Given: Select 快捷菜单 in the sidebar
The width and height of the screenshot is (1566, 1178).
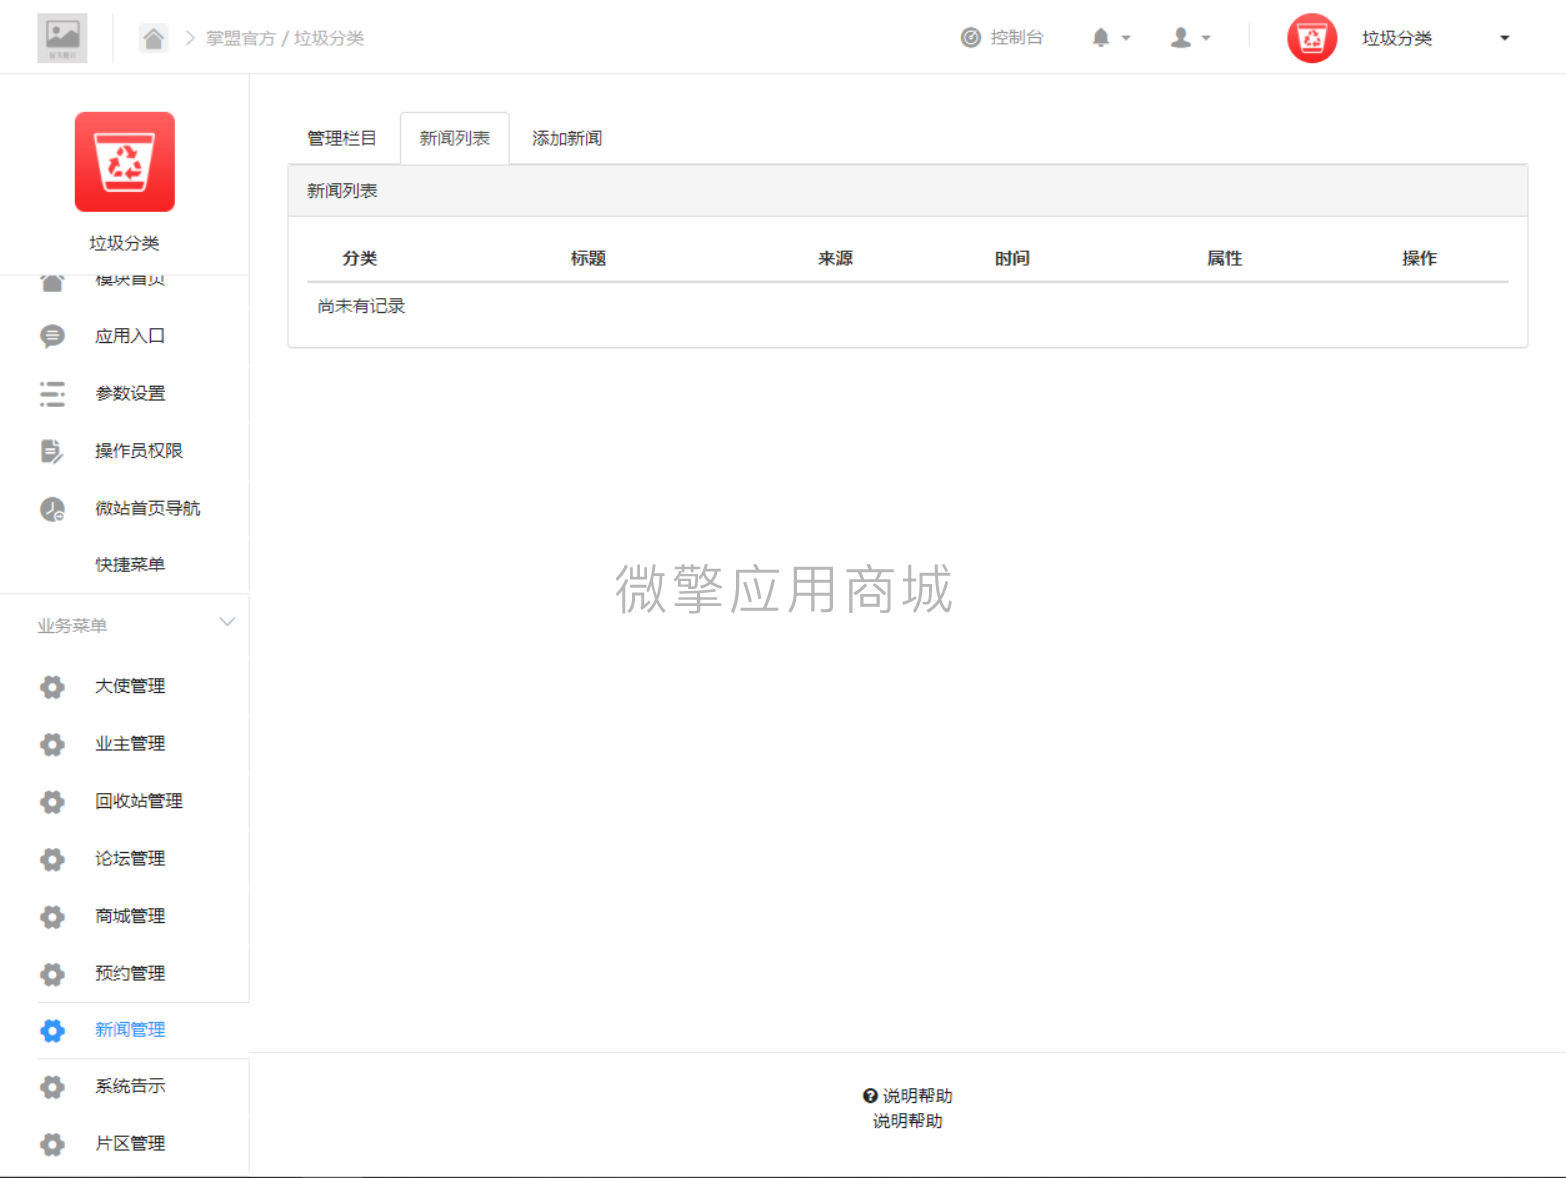Looking at the screenshot, I should coord(130,565).
